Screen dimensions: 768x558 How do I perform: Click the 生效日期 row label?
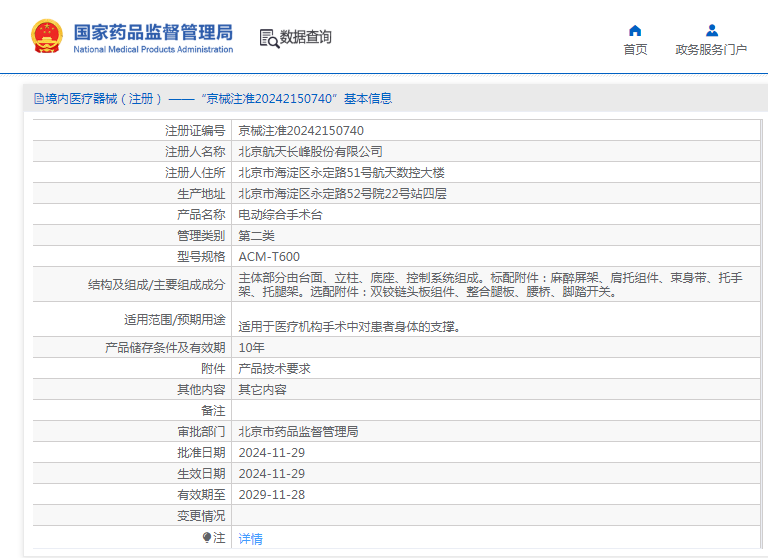pos(201,474)
